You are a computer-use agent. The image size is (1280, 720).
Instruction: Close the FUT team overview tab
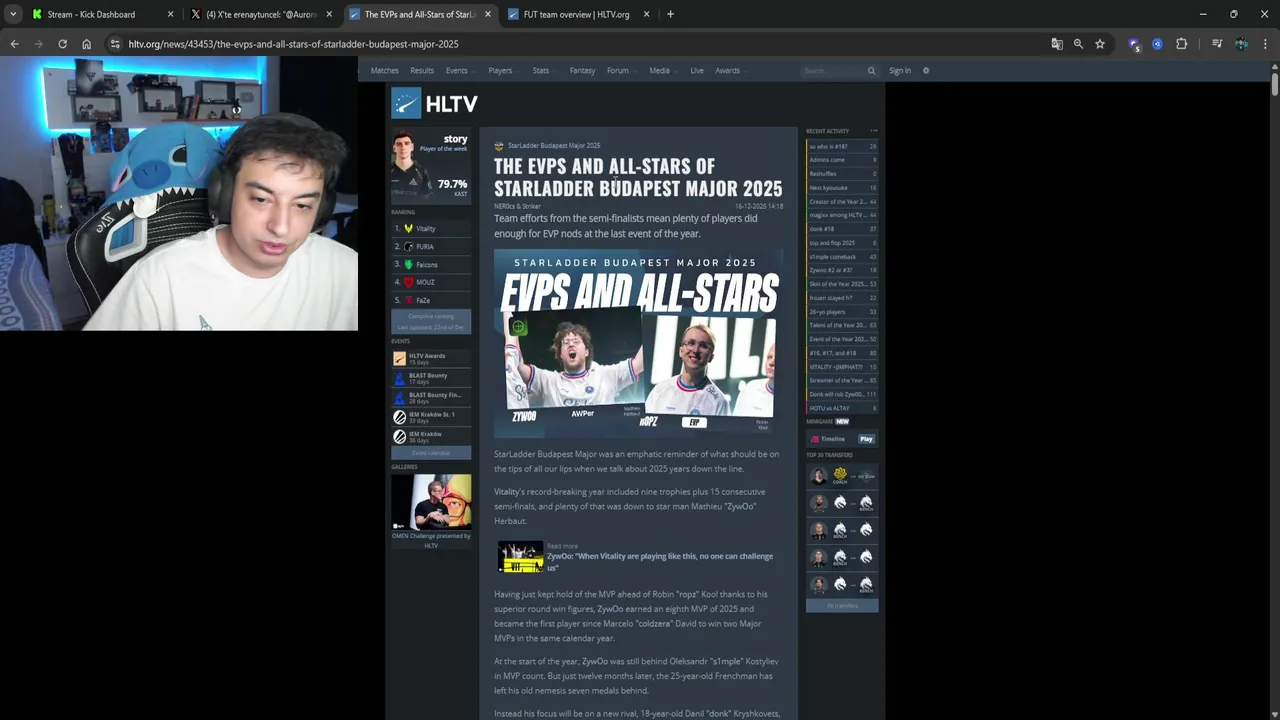646,14
